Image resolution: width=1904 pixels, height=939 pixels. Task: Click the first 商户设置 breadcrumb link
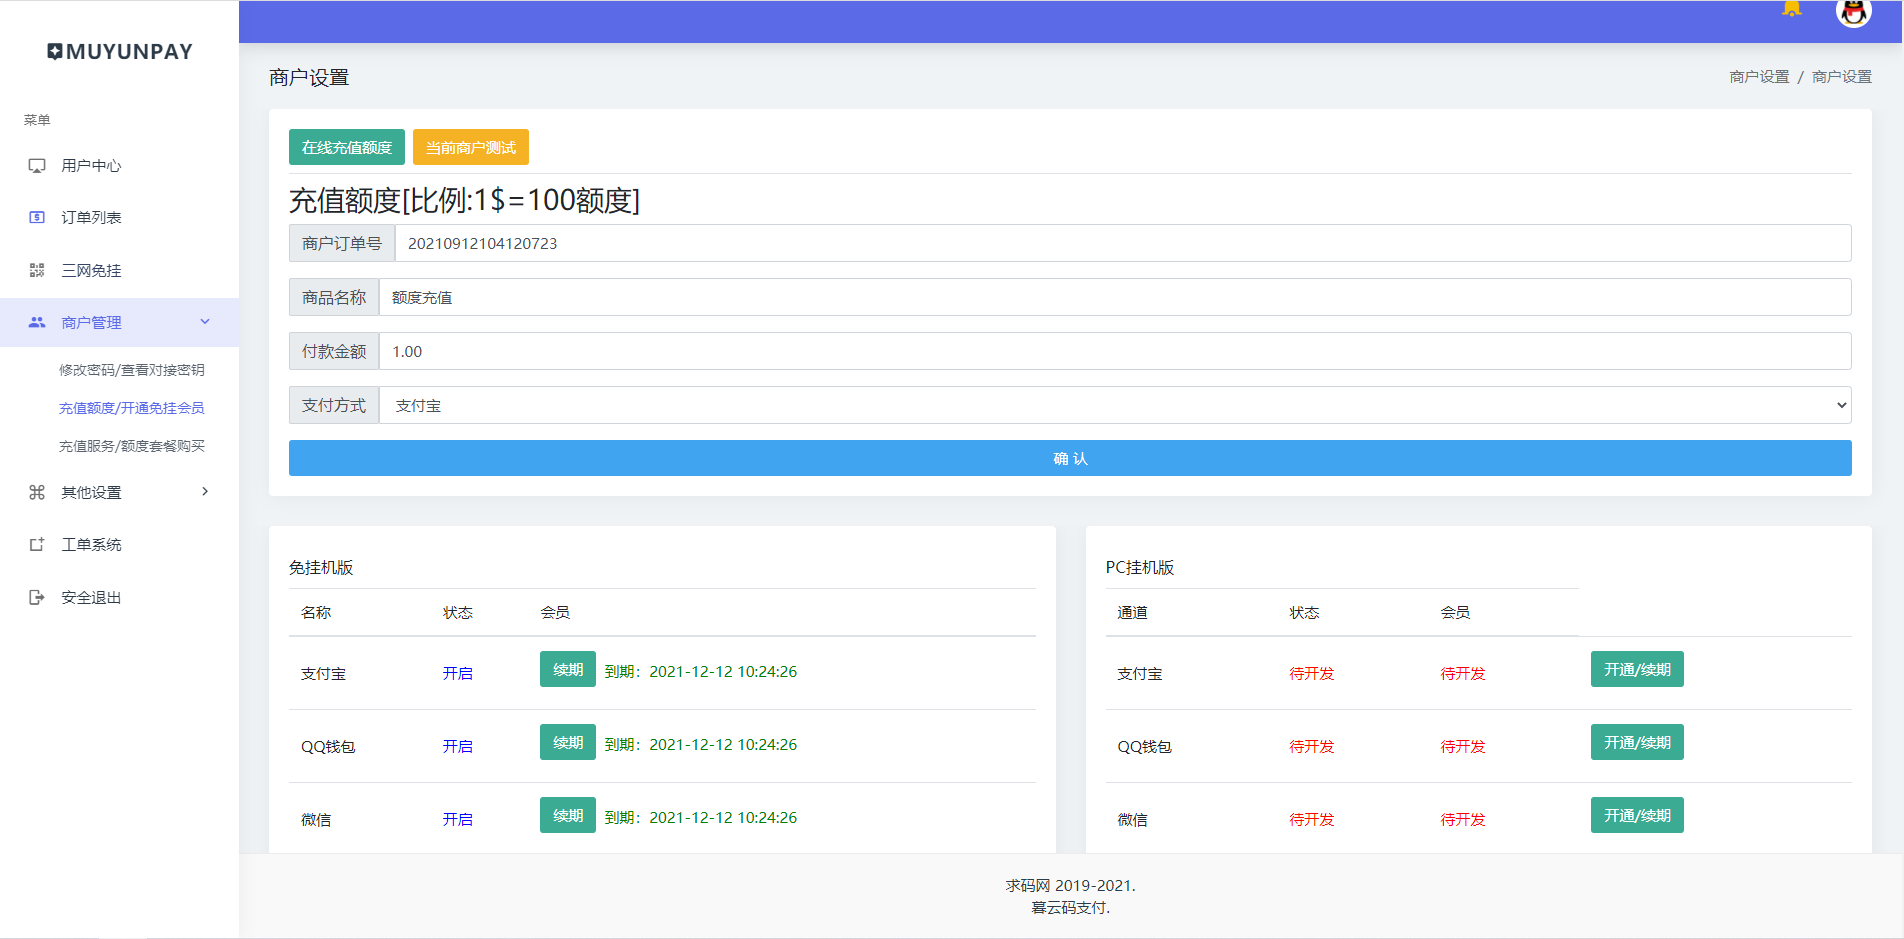(1759, 77)
